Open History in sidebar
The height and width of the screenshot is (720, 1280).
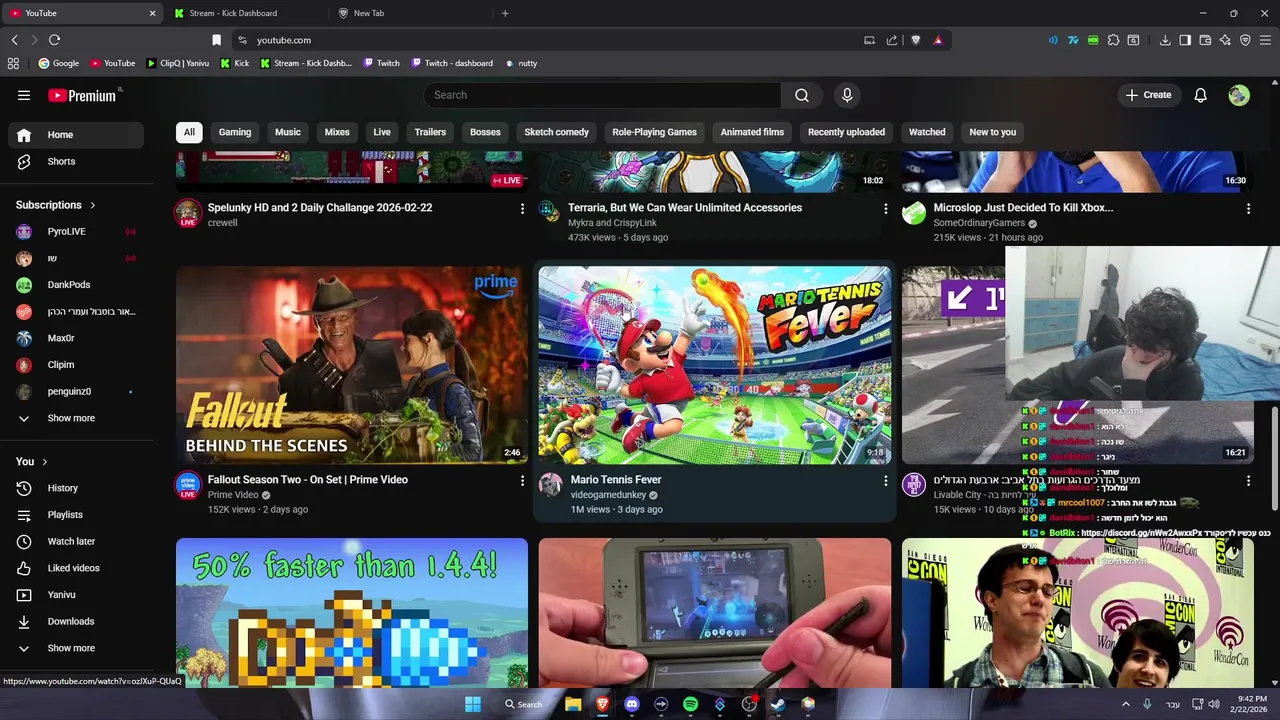pyautogui.click(x=76, y=488)
